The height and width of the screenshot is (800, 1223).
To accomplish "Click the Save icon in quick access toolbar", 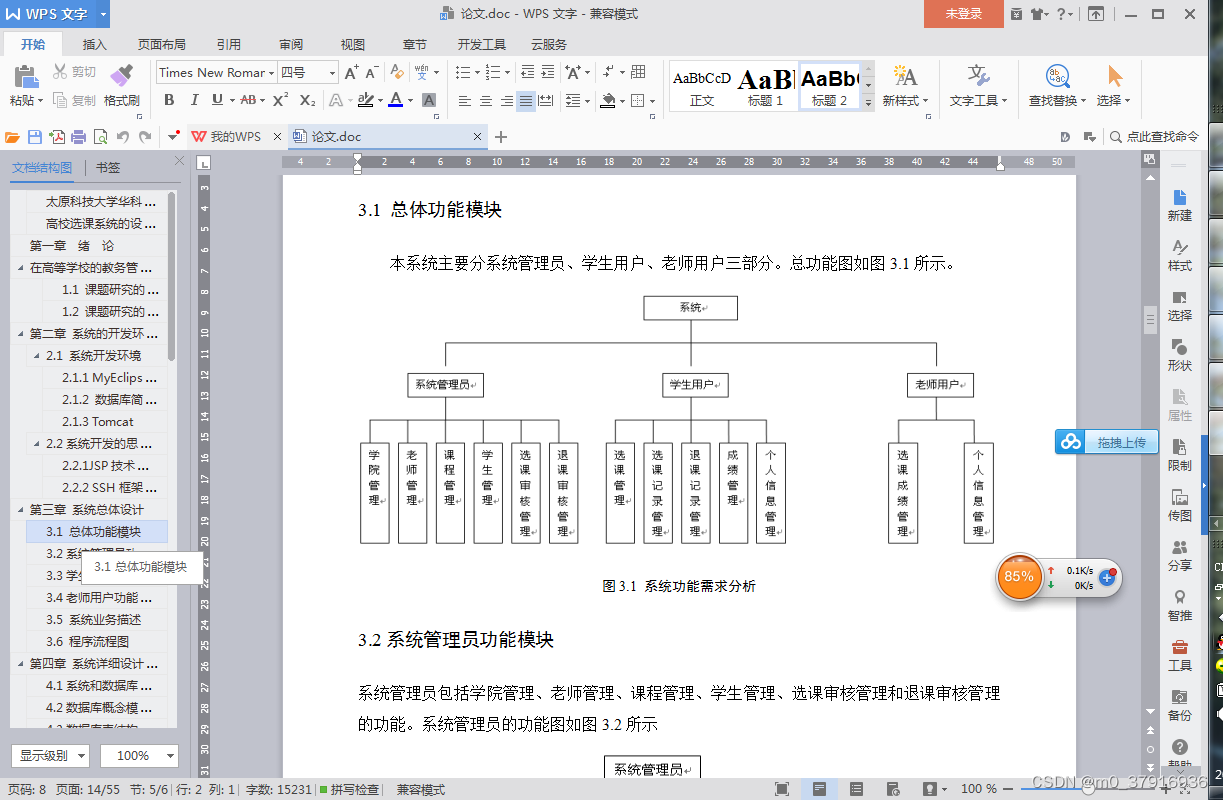I will [x=35, y=136].
